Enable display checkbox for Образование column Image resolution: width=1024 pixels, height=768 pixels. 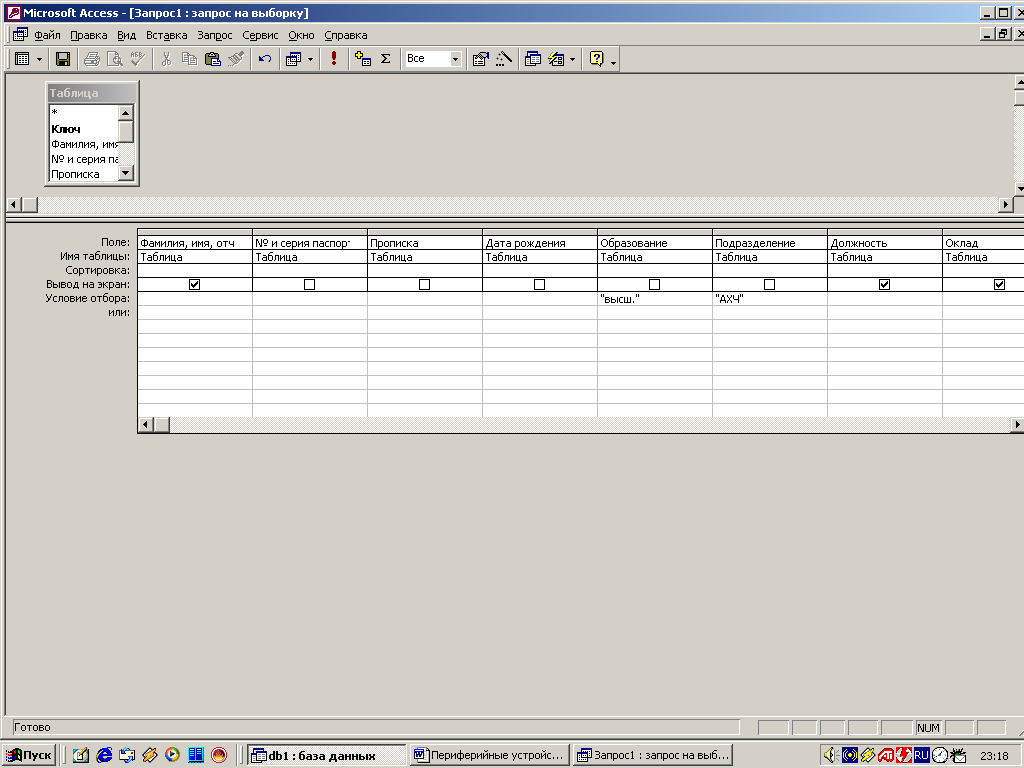pyautogui.click(x=654, y=284)
